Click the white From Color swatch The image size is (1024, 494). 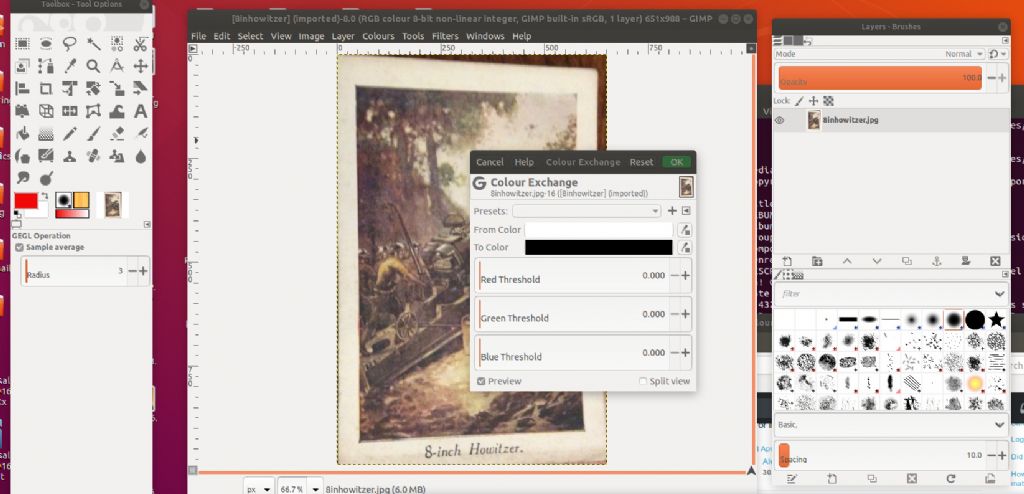tap(598, 230)
